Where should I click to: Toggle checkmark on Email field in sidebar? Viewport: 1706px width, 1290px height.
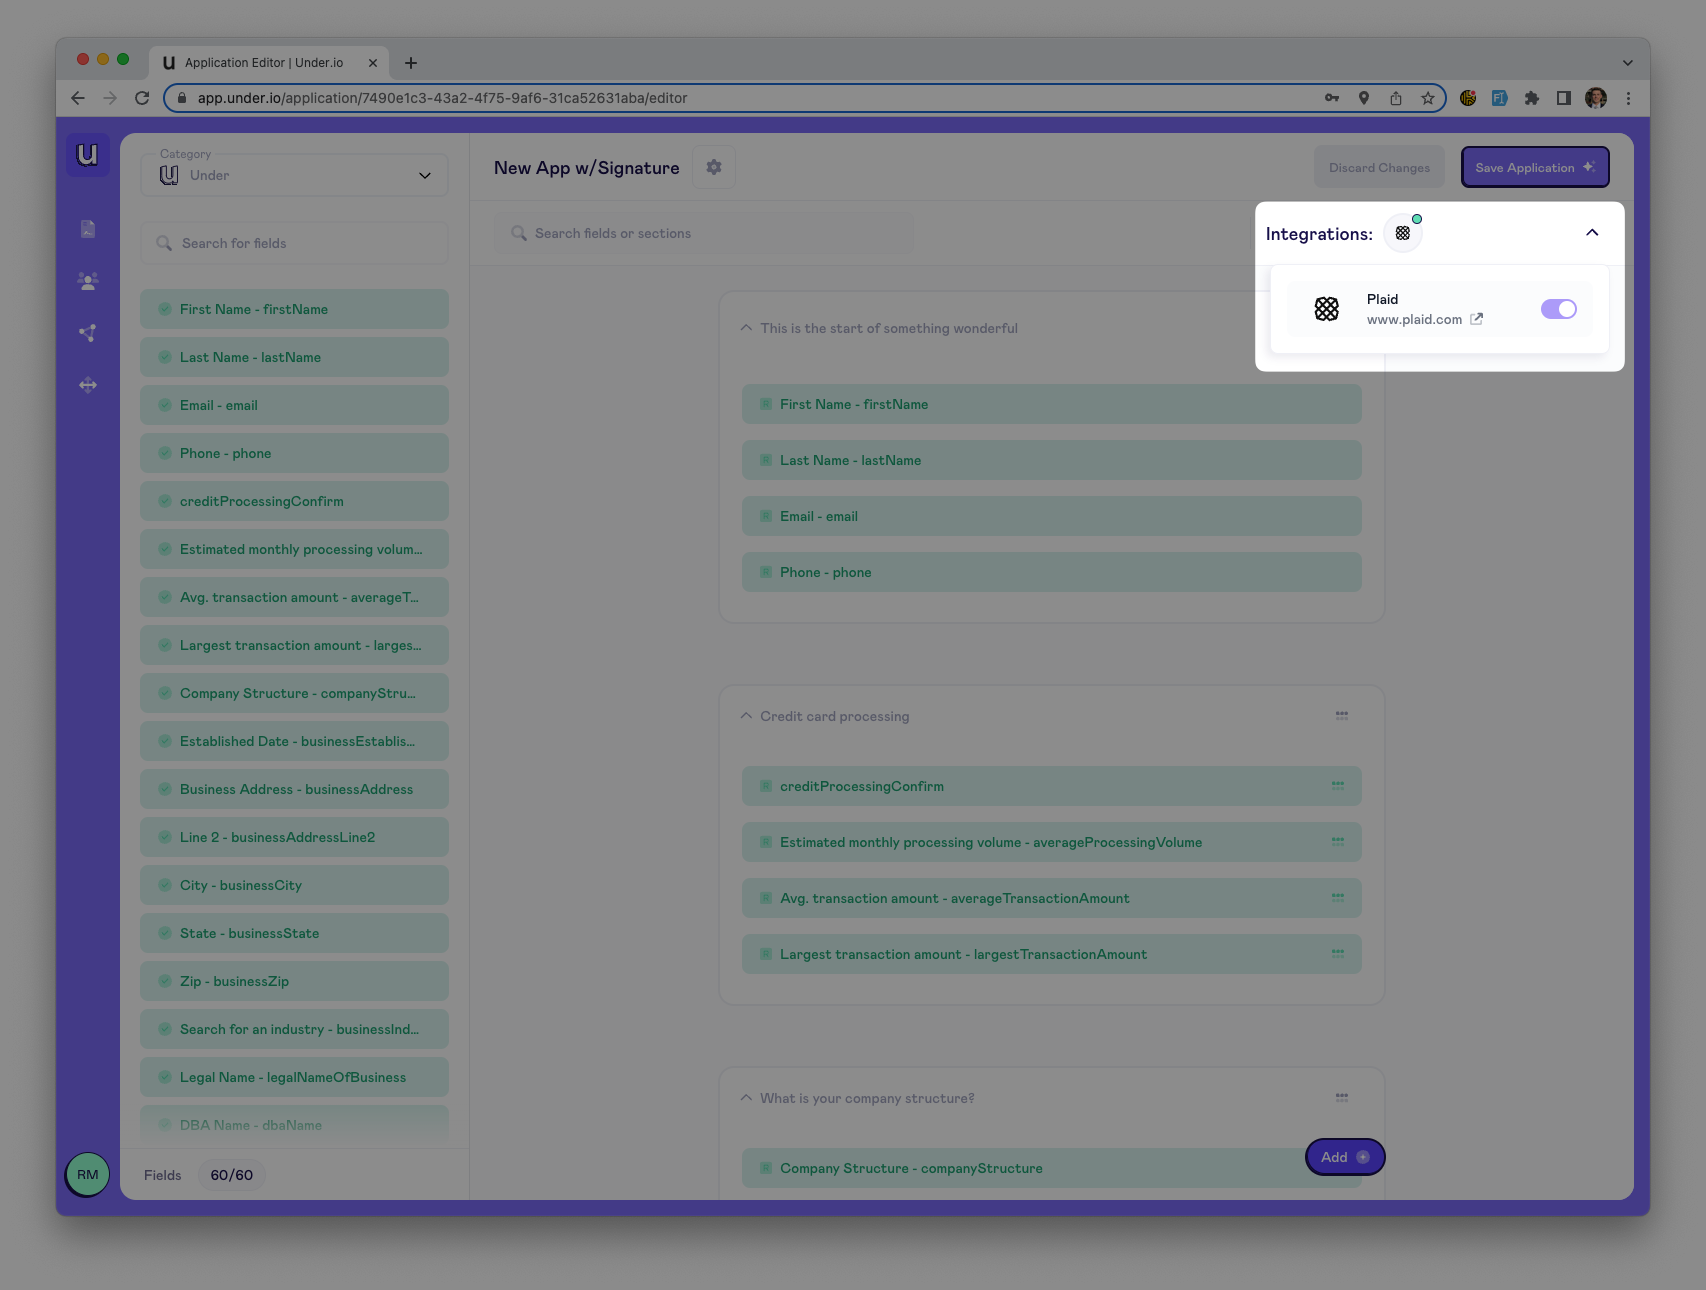(x=165, y=405)
